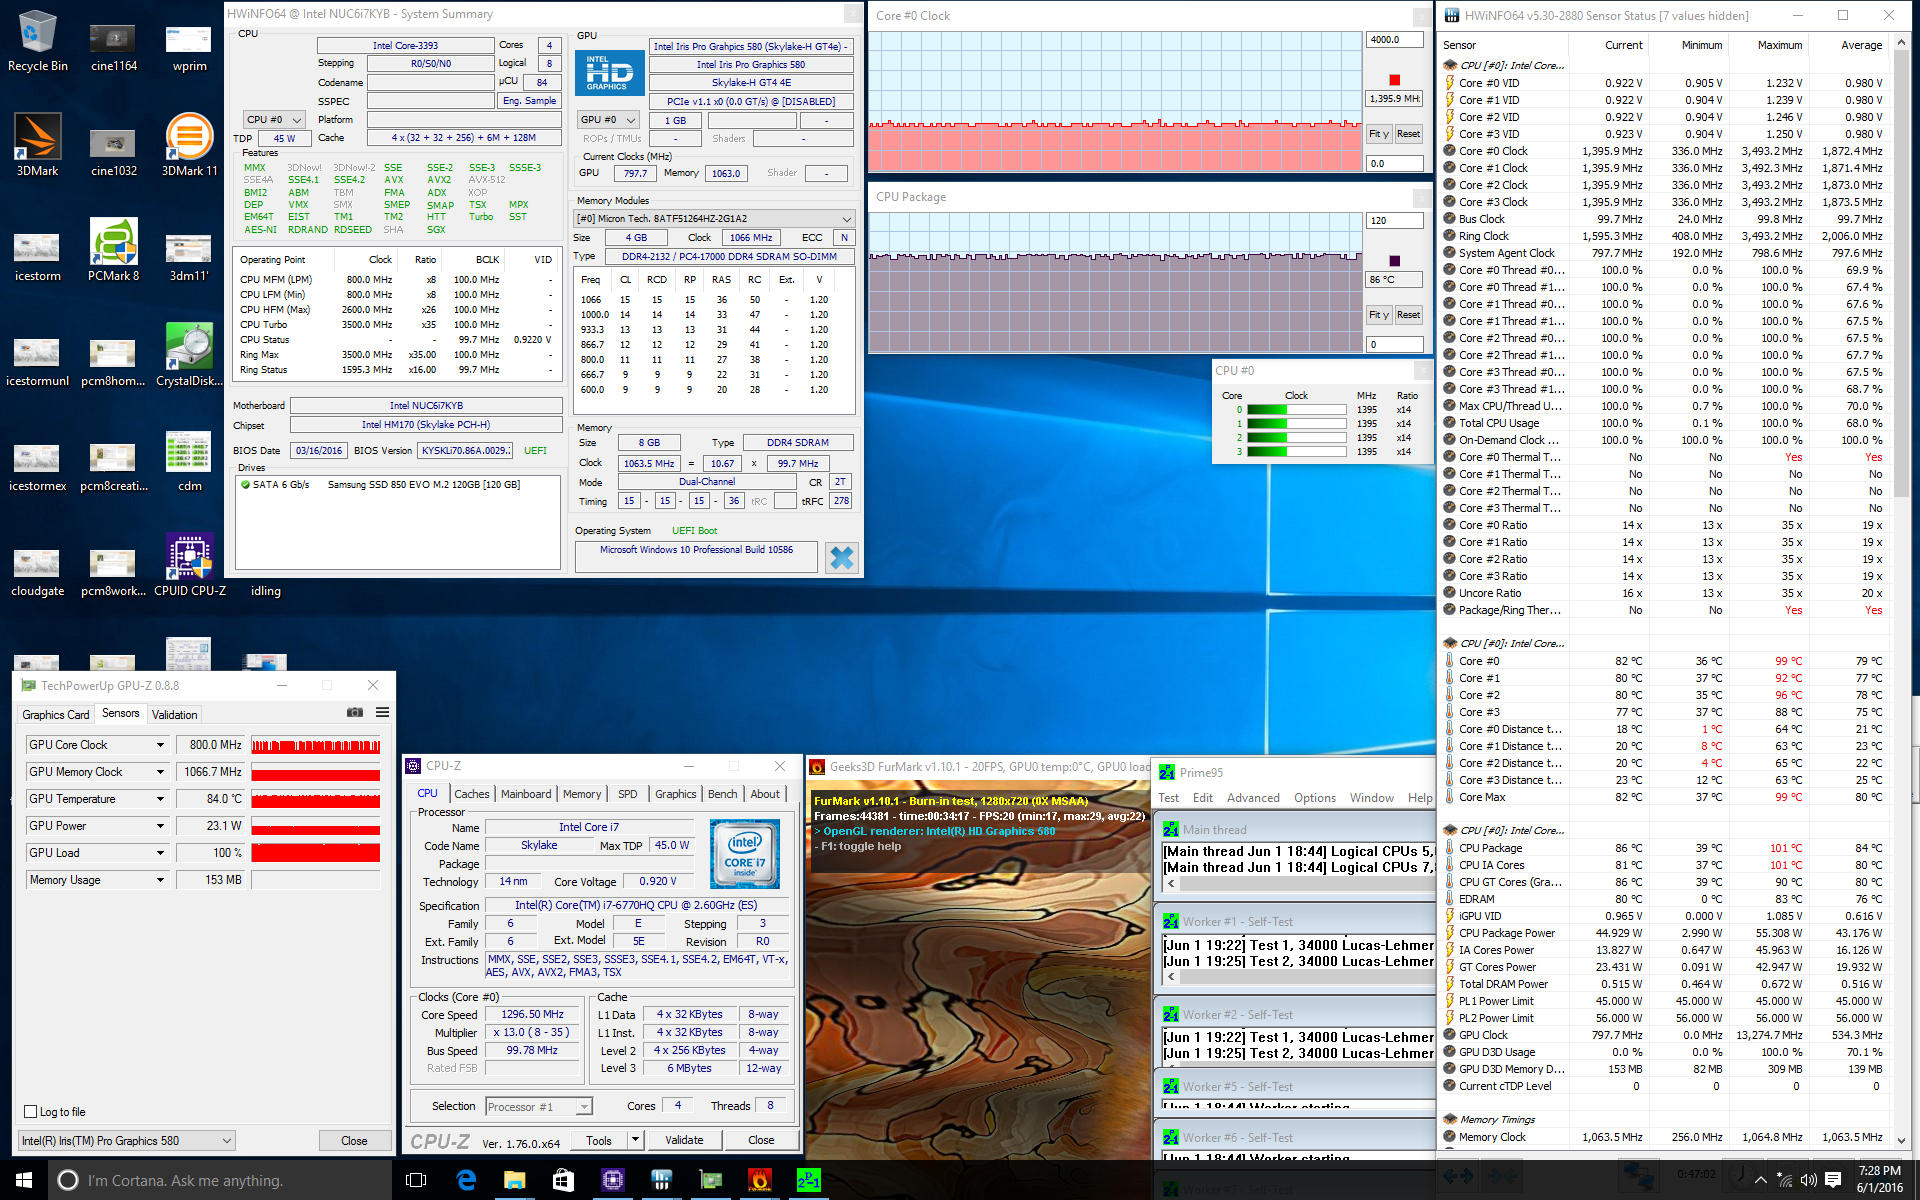The height and width of the screenshot is (1200, 1920).
Task: Select the CPU Package Power sensor row
Action: click(x=1664, y=933)
